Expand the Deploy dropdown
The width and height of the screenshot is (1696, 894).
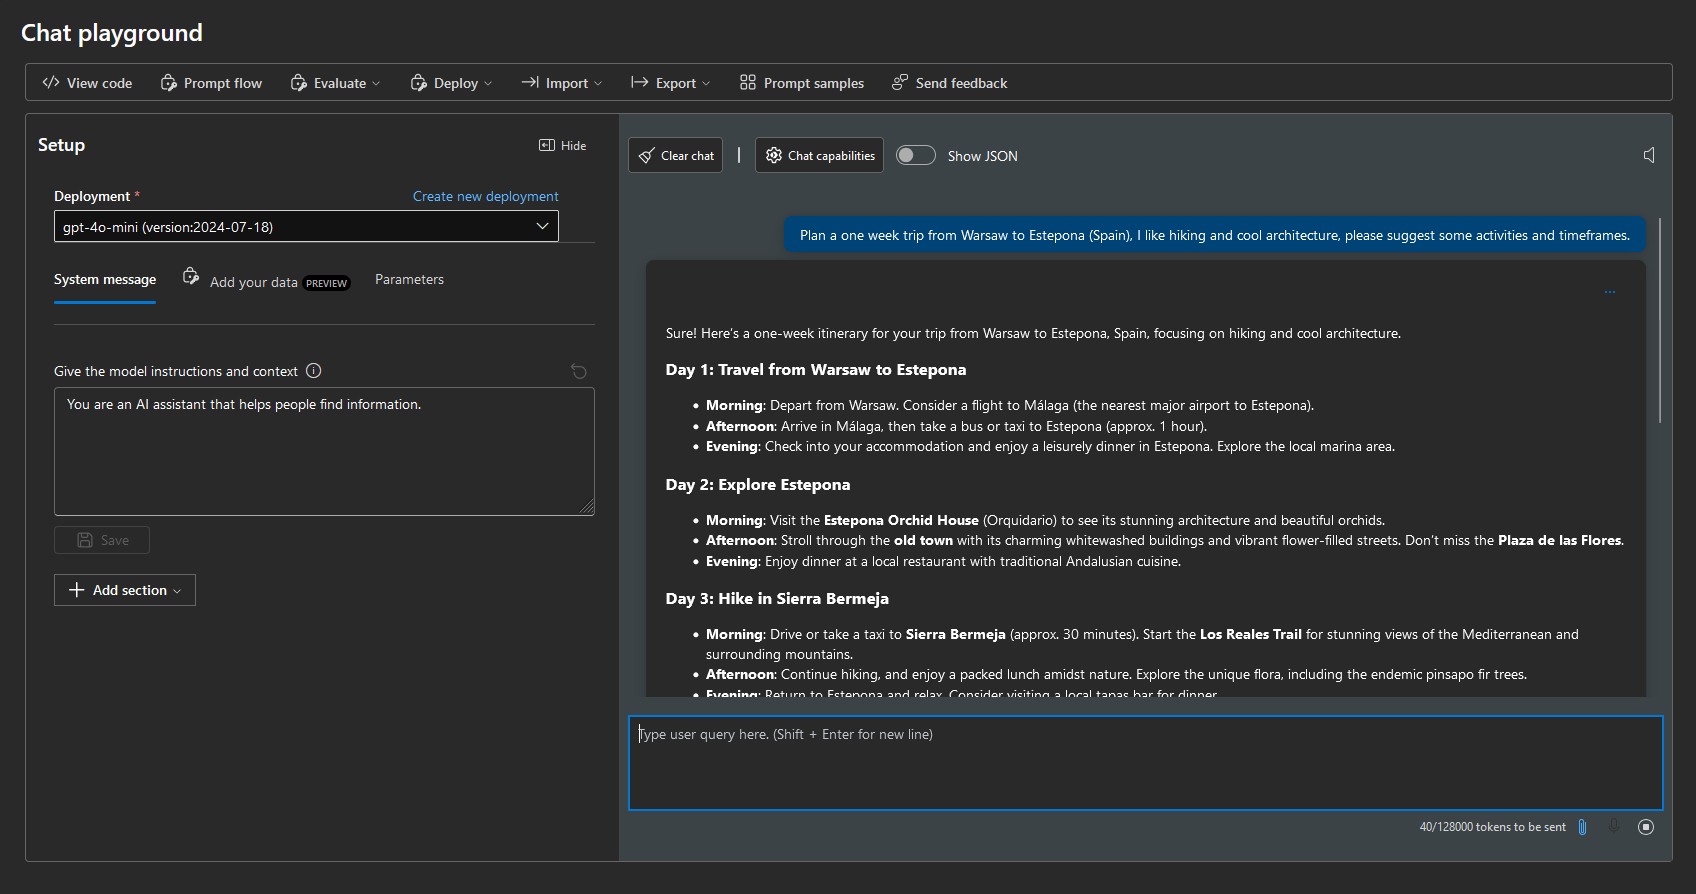(x=451, y=83)
